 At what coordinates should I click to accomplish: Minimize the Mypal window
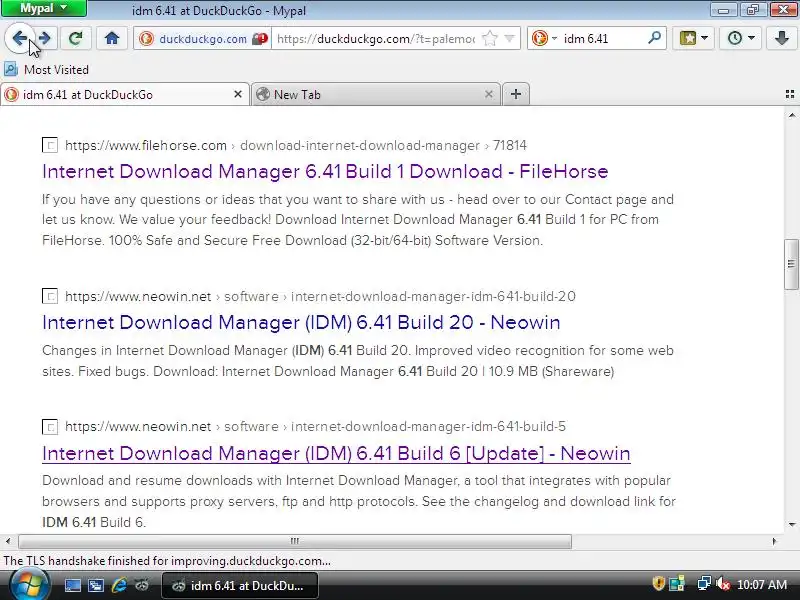pyautogui.click(x=723, y=9)
